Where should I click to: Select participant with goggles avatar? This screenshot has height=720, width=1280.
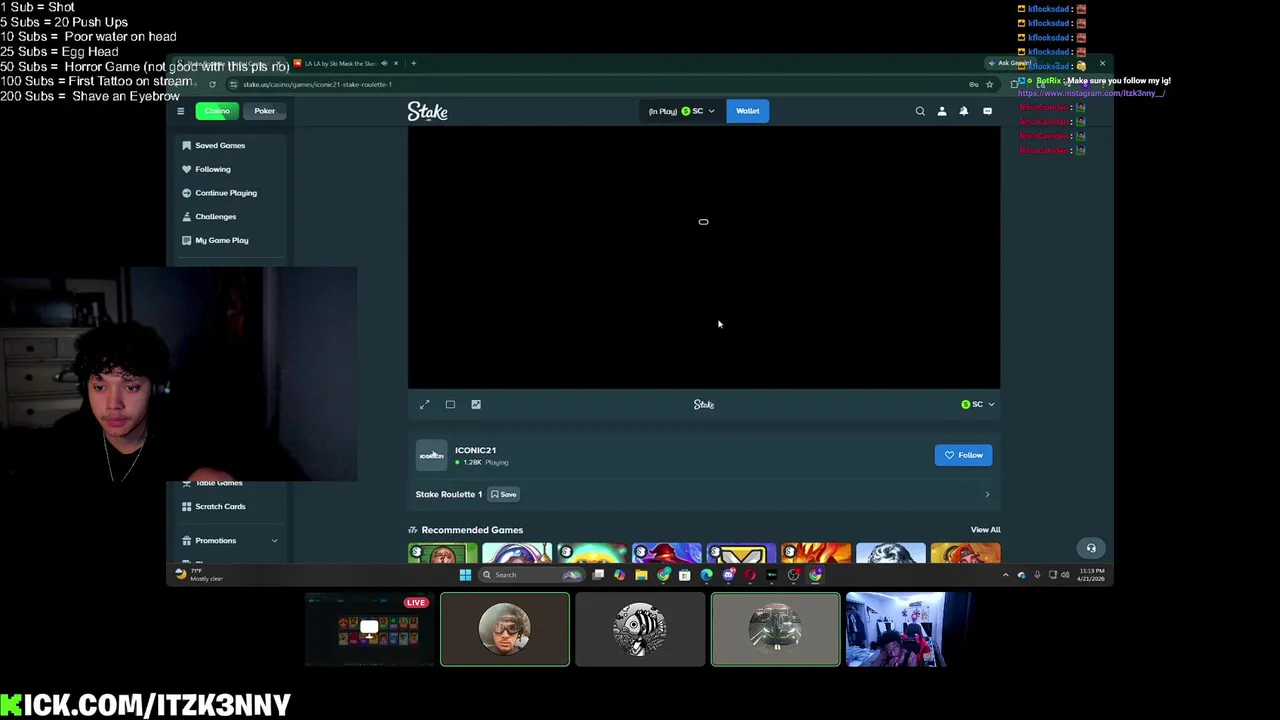coord(505,629)
